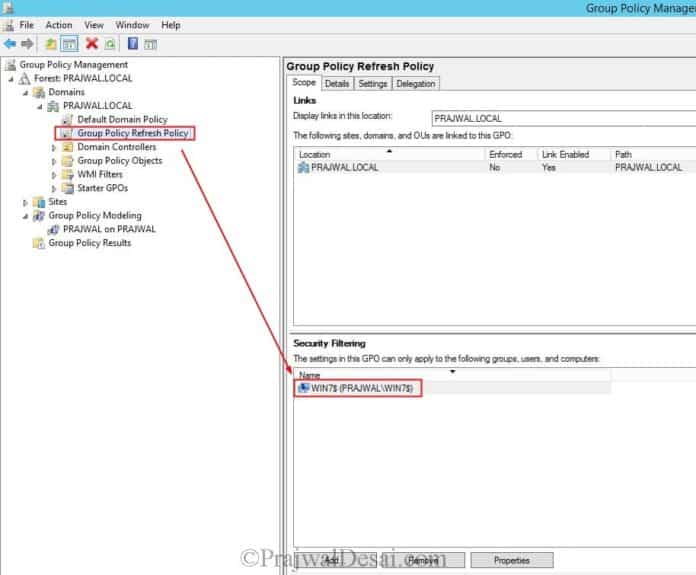Open the Display links location combo box
This screenshot has height=575, width=696.
click(564, 119)
